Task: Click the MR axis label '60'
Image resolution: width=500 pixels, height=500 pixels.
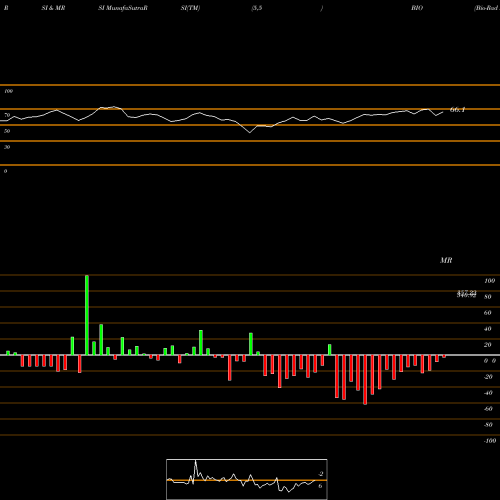Action: tap(488, 313)
